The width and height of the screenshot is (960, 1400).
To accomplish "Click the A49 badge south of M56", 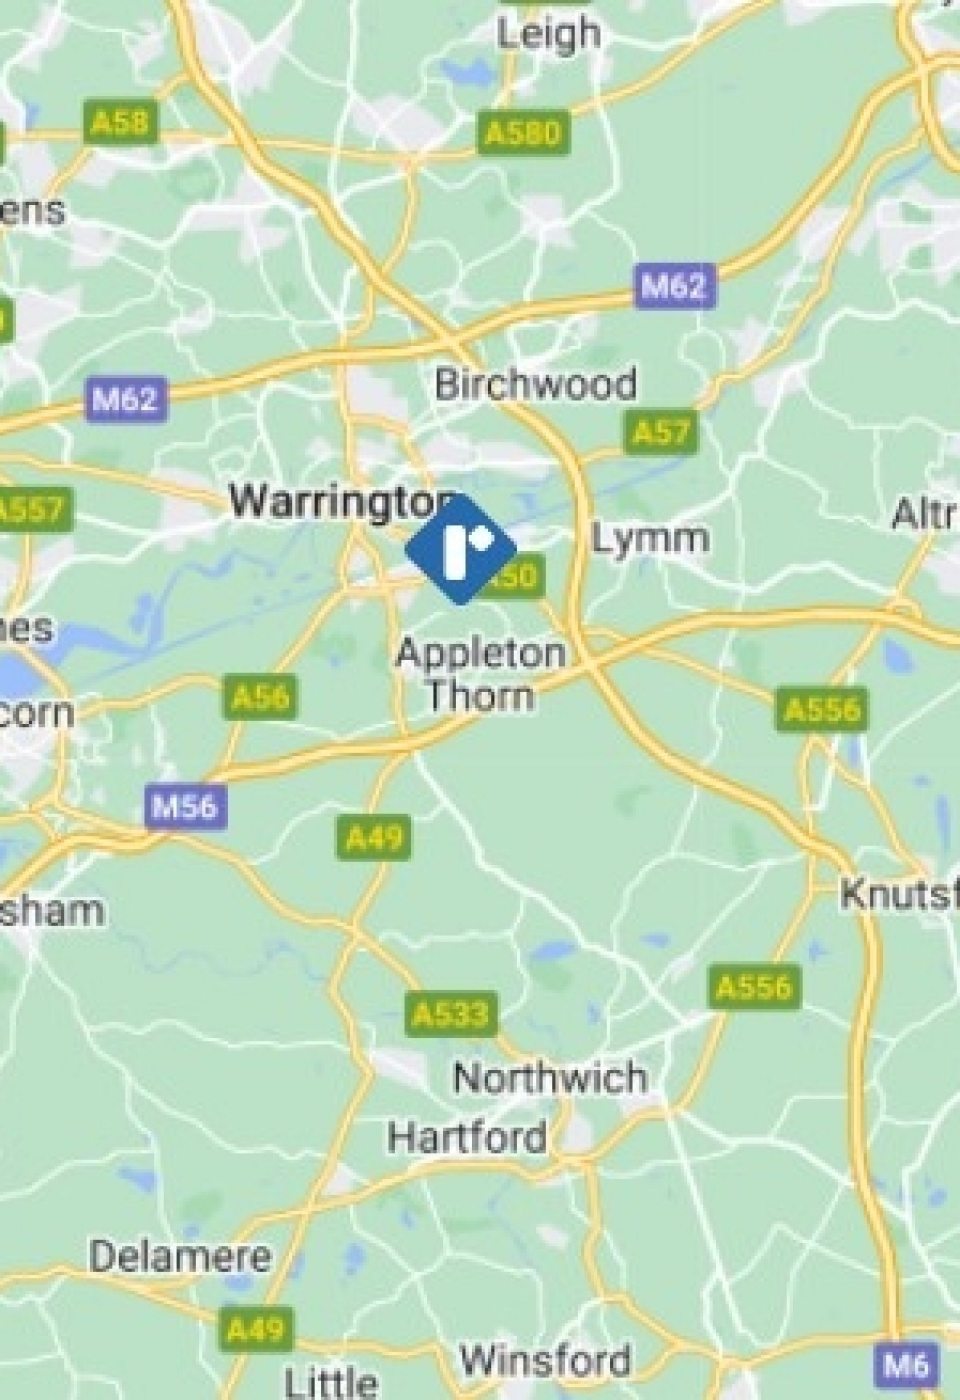I will tap(373, 836).
